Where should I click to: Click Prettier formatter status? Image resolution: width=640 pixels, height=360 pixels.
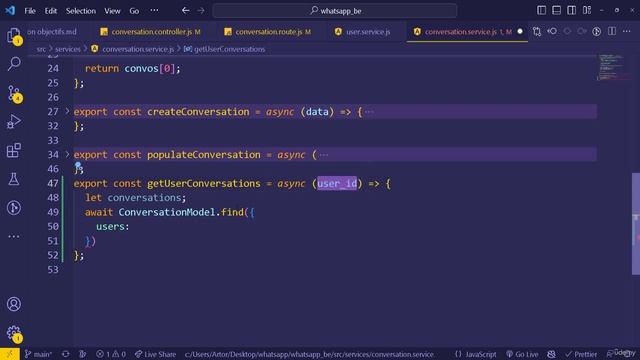[580, 354]
